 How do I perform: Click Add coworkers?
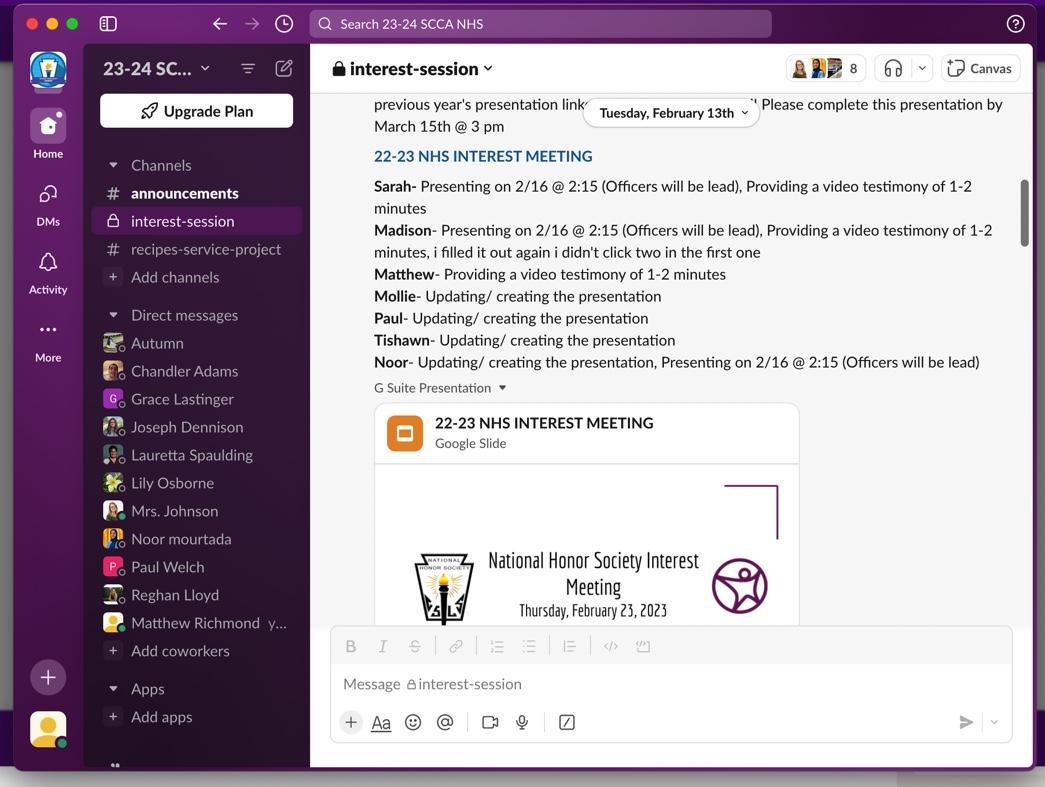click(x=197, y=651)
